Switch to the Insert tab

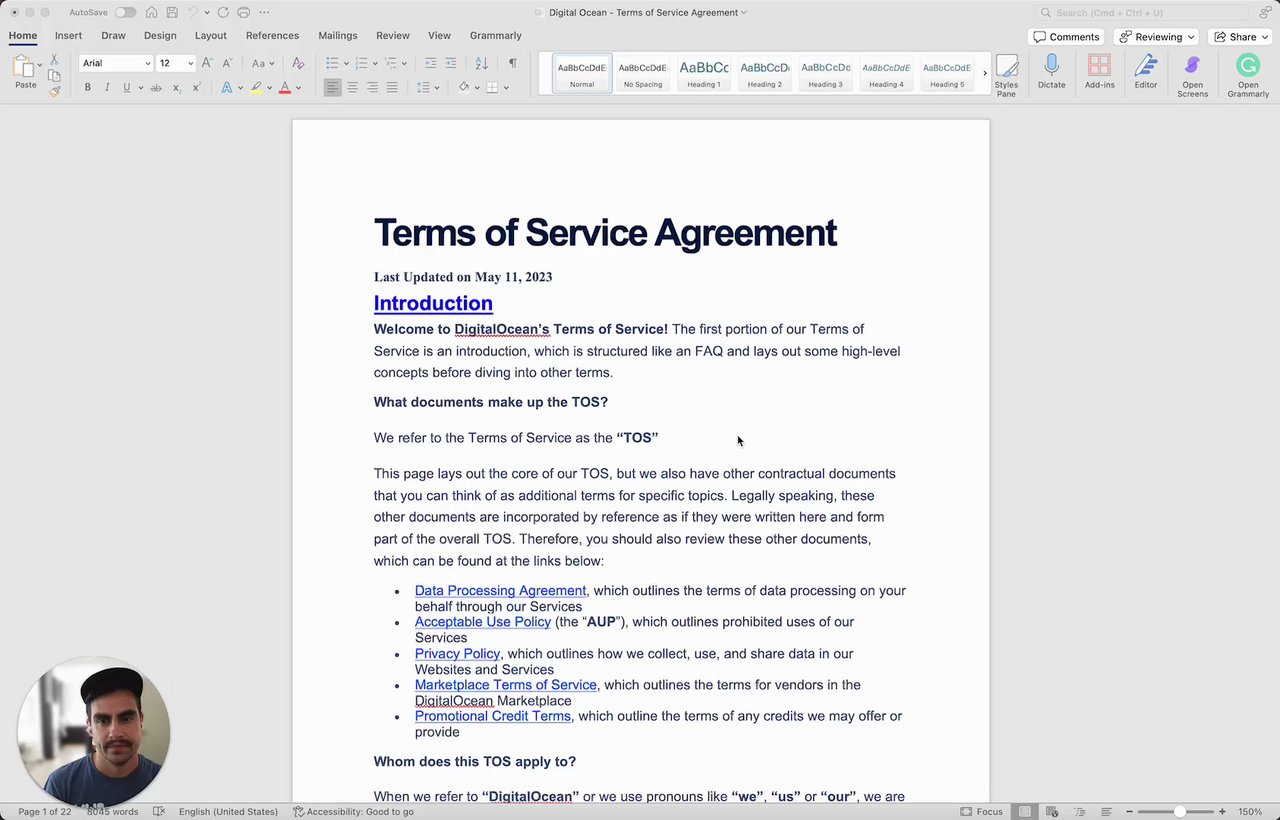(x=68, y=35)
